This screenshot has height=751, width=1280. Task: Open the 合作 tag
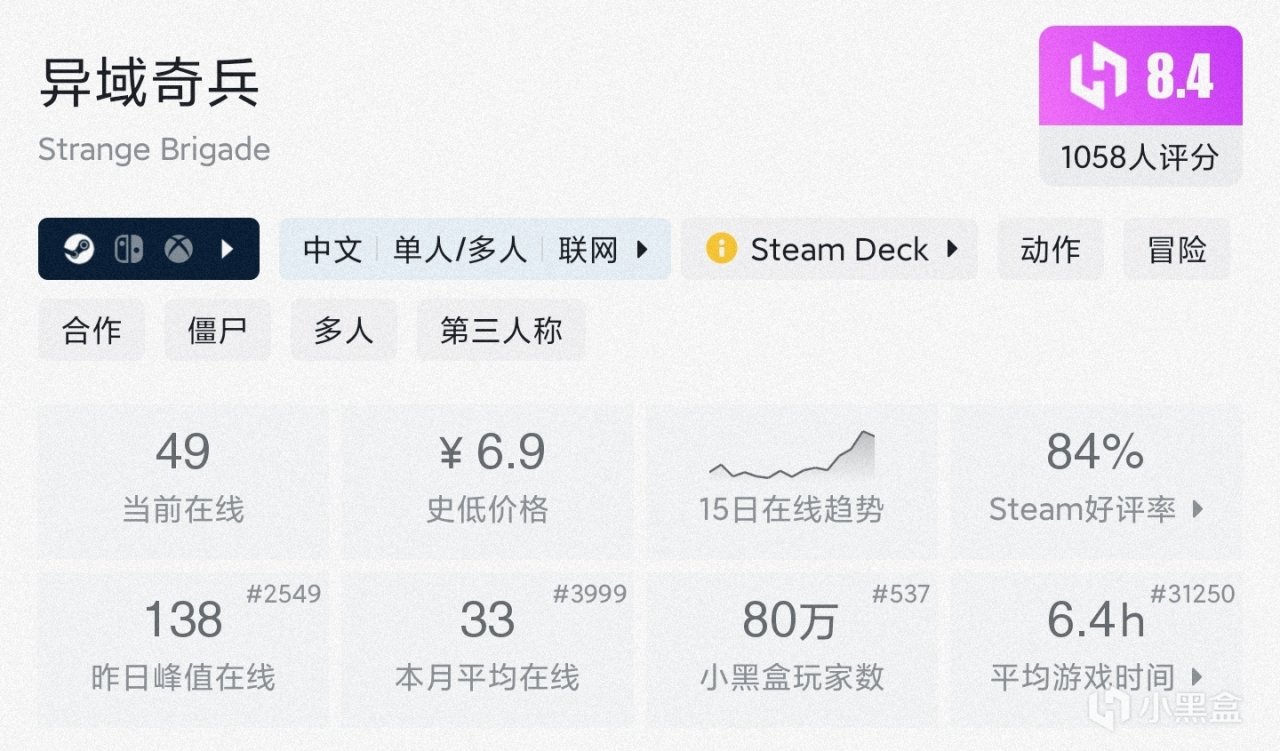pyautogui.click(x=91, y=330)
